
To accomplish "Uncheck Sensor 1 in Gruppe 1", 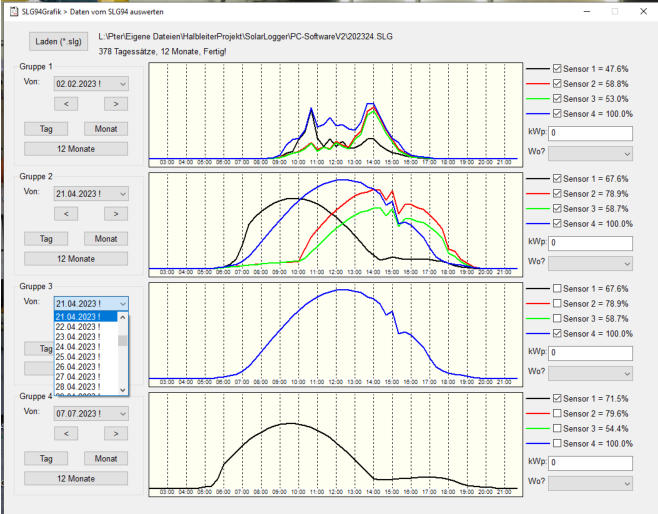I will click(x=558, y=69).
